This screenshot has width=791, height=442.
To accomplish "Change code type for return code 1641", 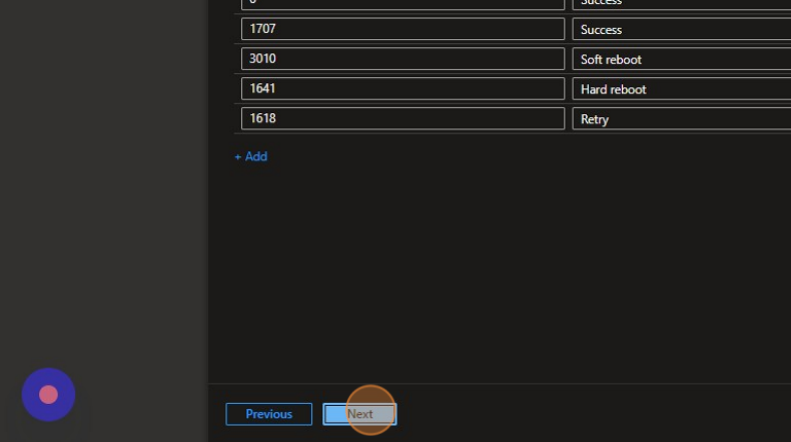I will [x=680, y=89].
